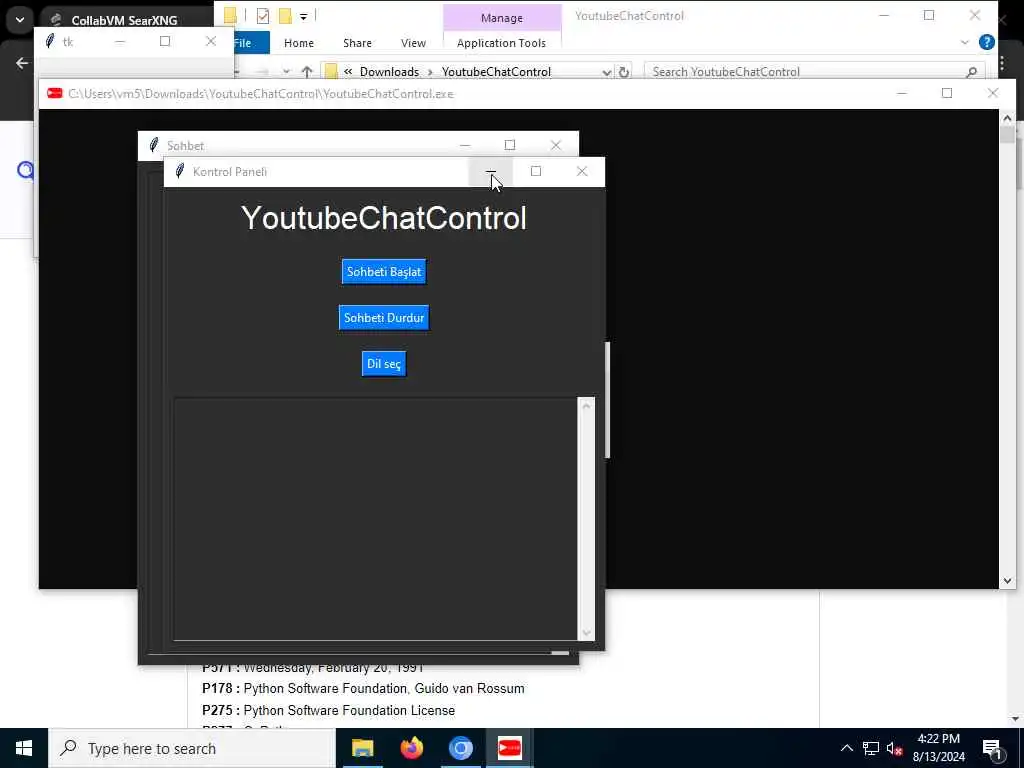Click the properties checkmark quick access icon
Image resolution: width=1024 pixels, height=768 pixels.
point(263,16)
